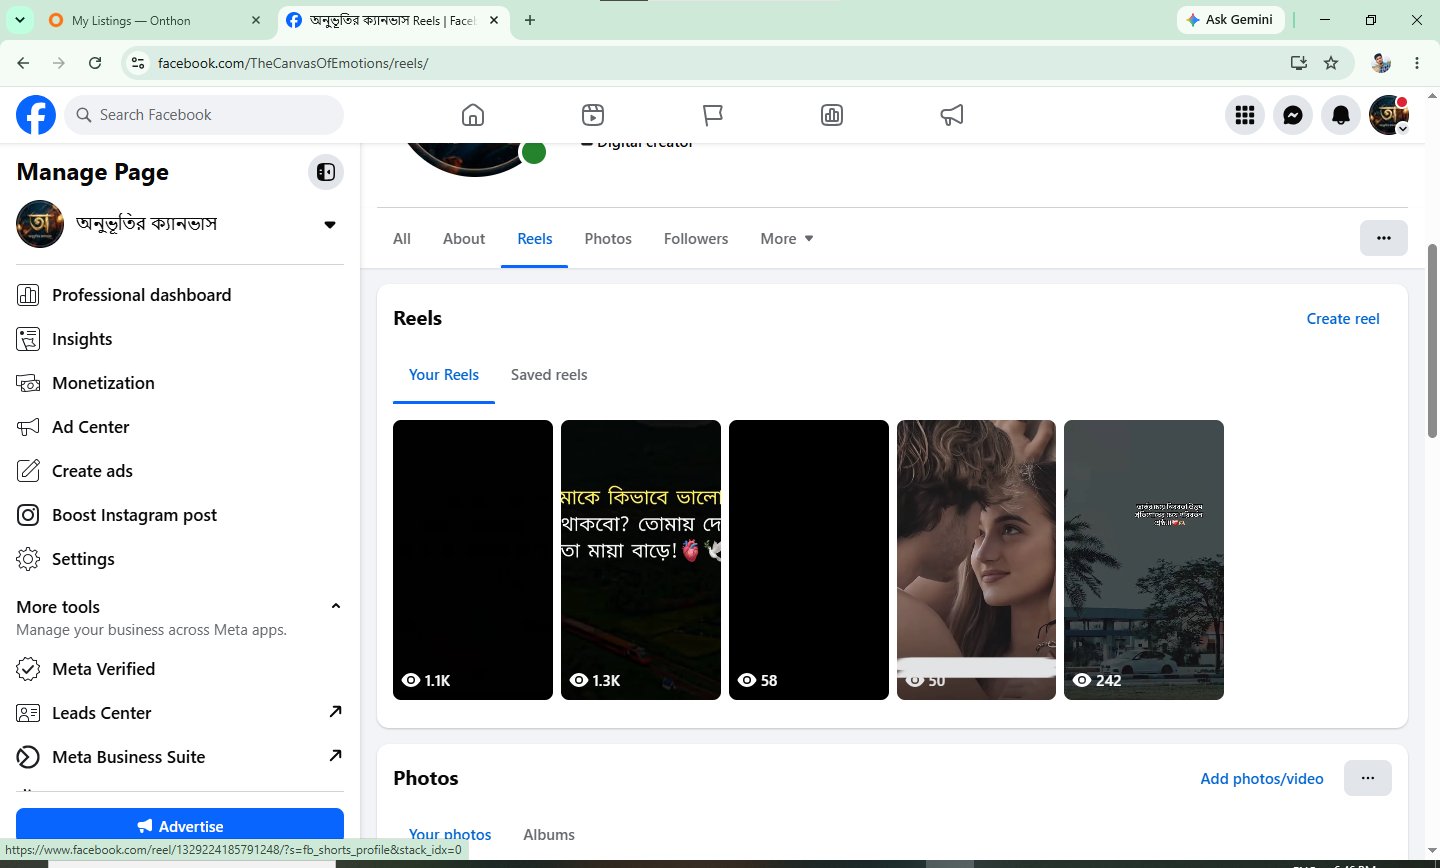Image resolution: width=1440 pixels, height=868 pixels.
Task: Open the account profile avatar menu
Action: (x=1389, y=115)
